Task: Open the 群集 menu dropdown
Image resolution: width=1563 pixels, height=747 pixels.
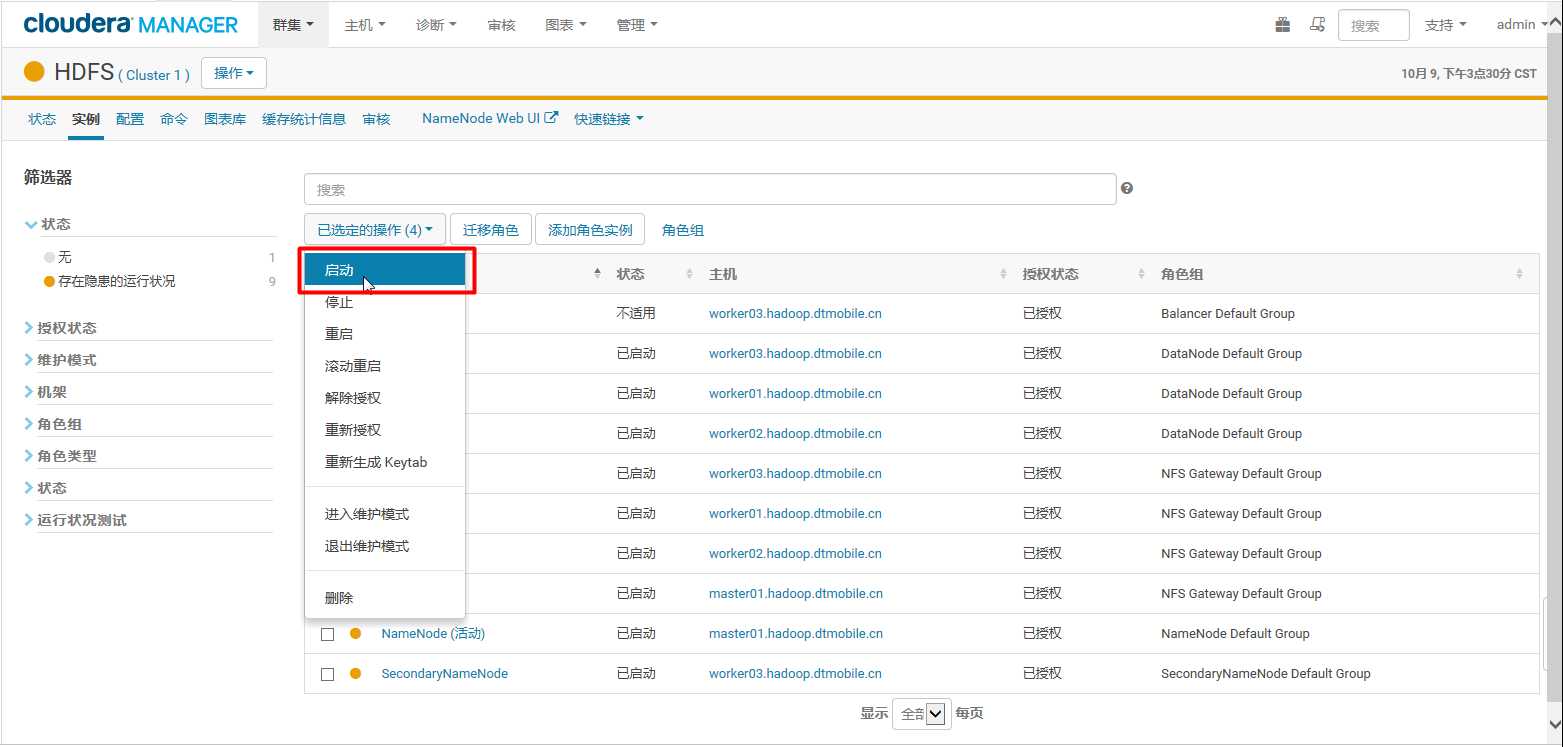Action: pyautogui.click(x=293, y=25)
